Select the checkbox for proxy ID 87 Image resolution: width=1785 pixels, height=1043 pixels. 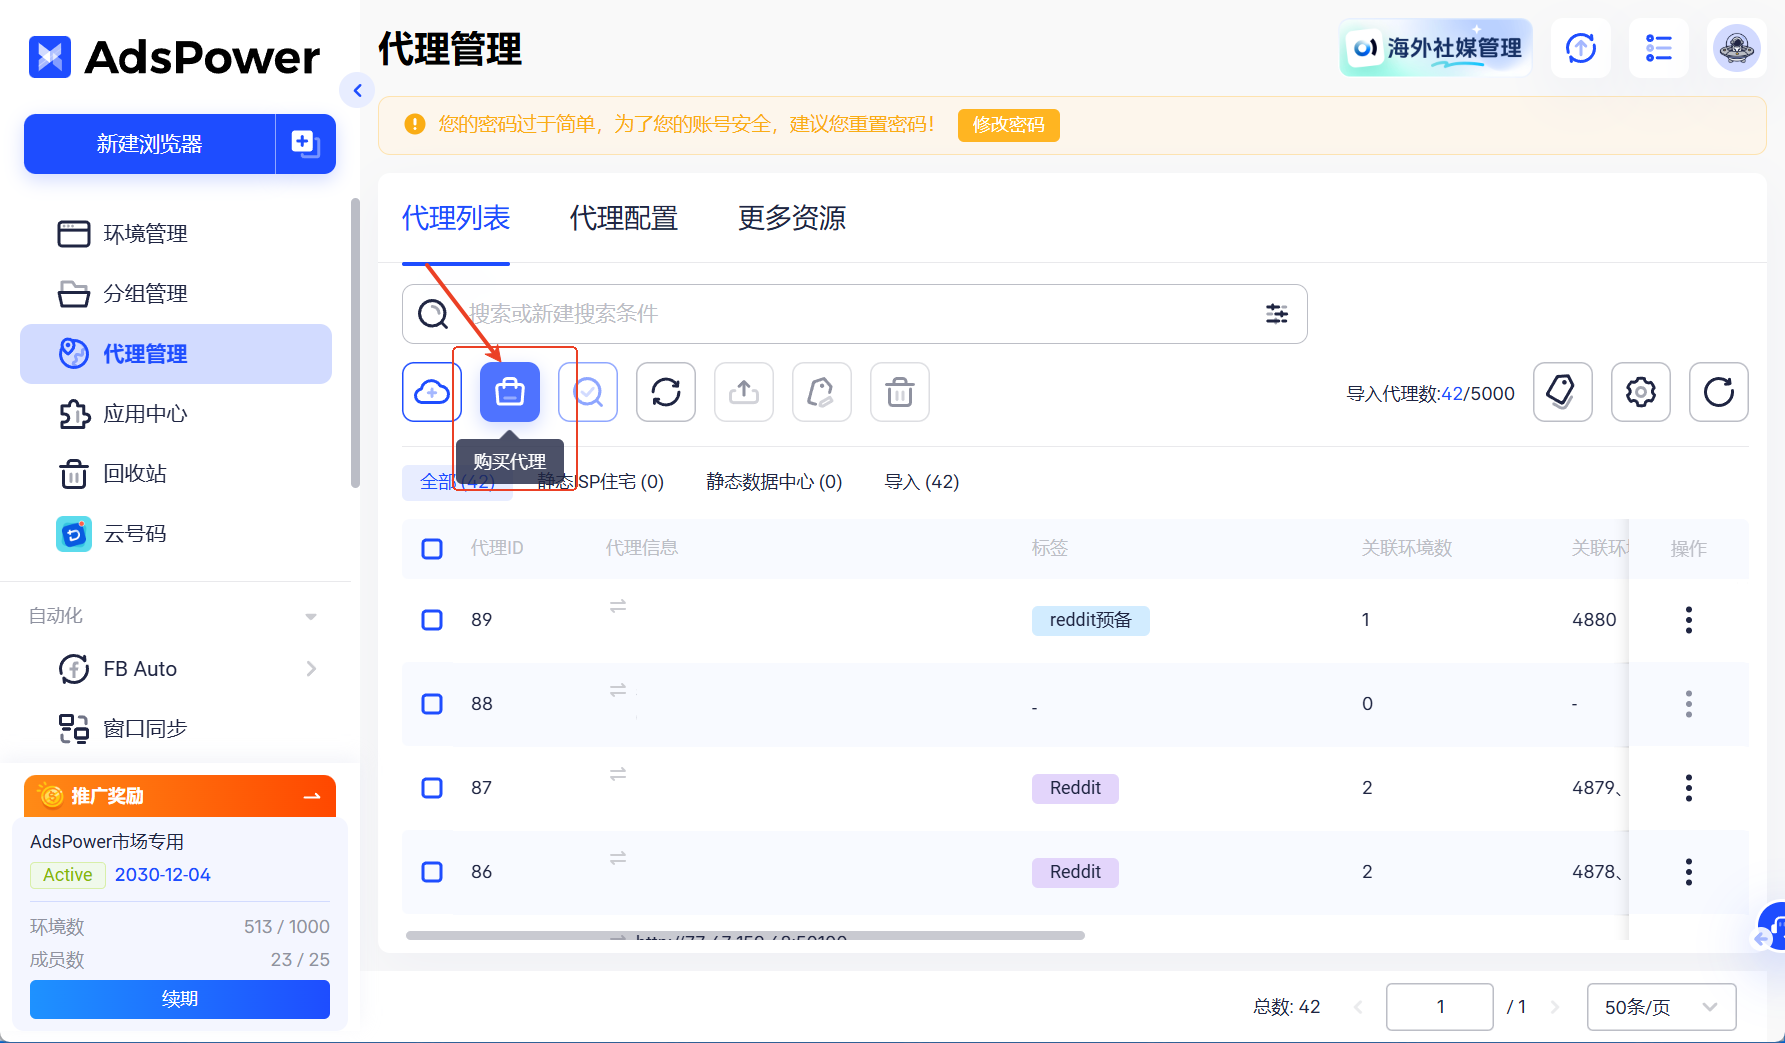tap(432, 788)
